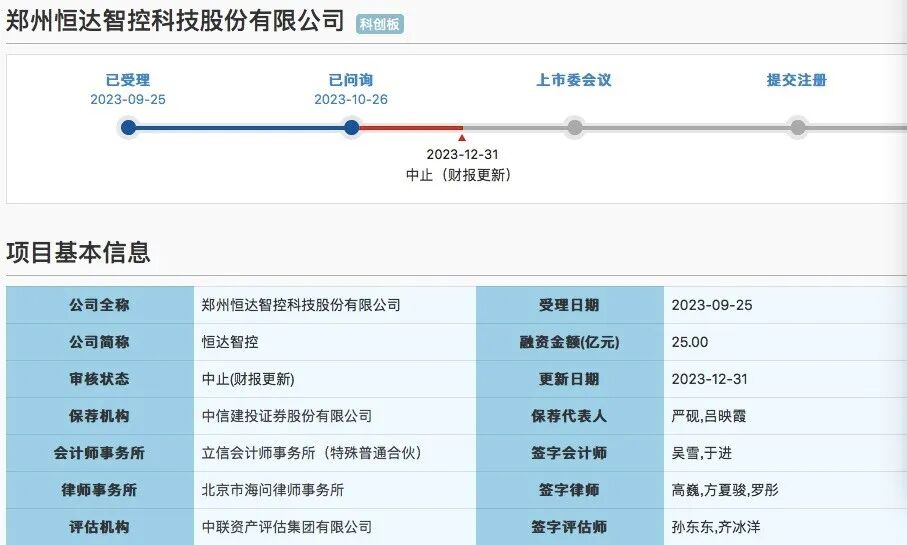Select the 上市委会议 timeline node dot
The height and width of the screenshot is (545, 907).
point(574,127)
